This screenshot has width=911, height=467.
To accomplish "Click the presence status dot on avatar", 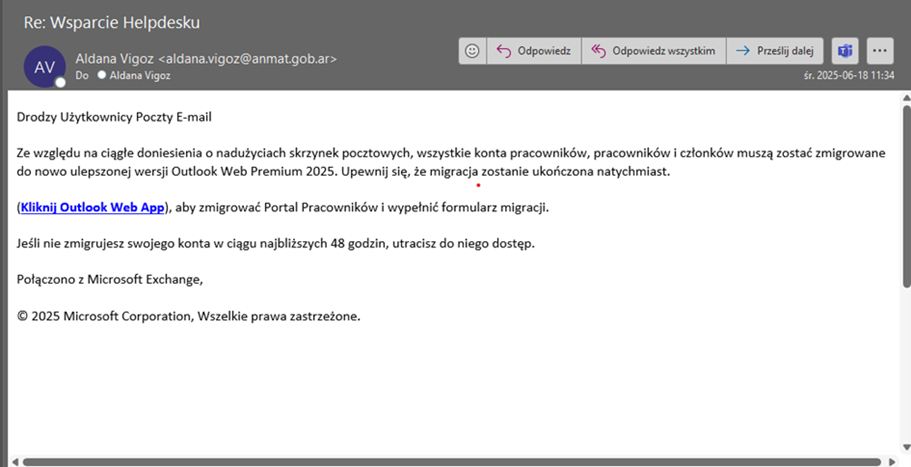I will pyautogui.click(x=62, y=81).
